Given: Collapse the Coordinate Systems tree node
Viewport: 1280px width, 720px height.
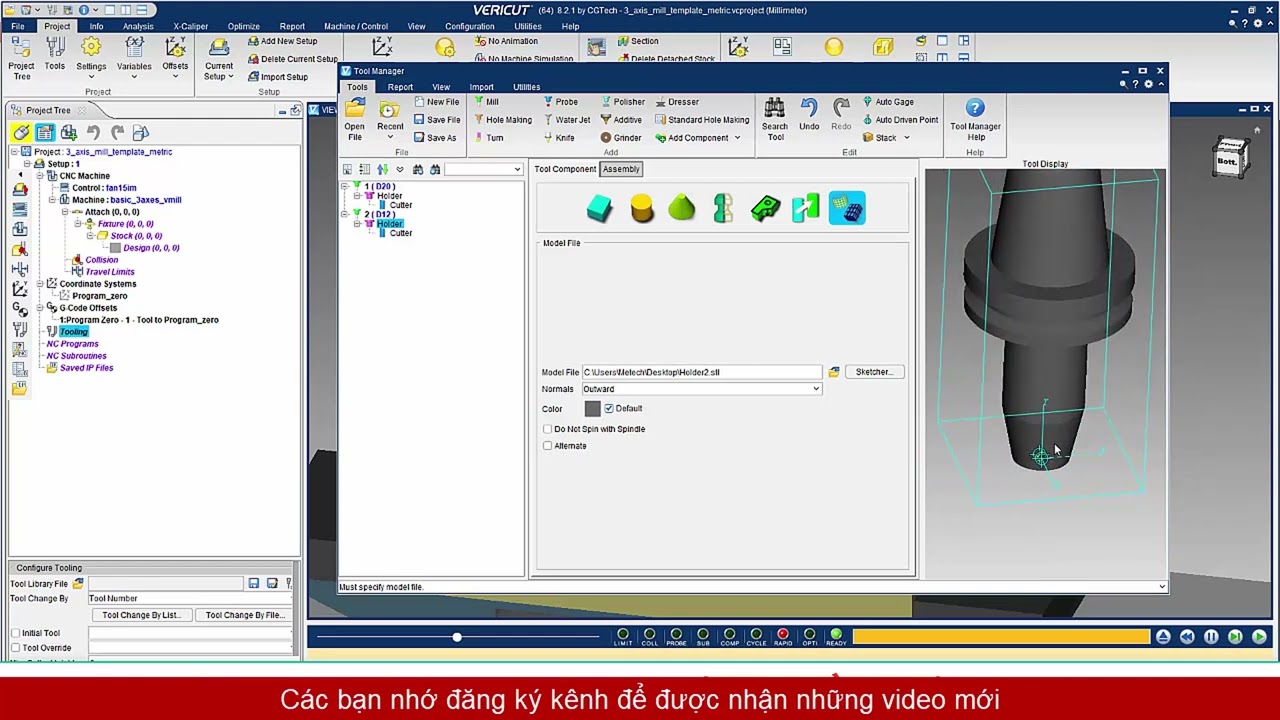Looking at the screenshot, I should point(40,284).
